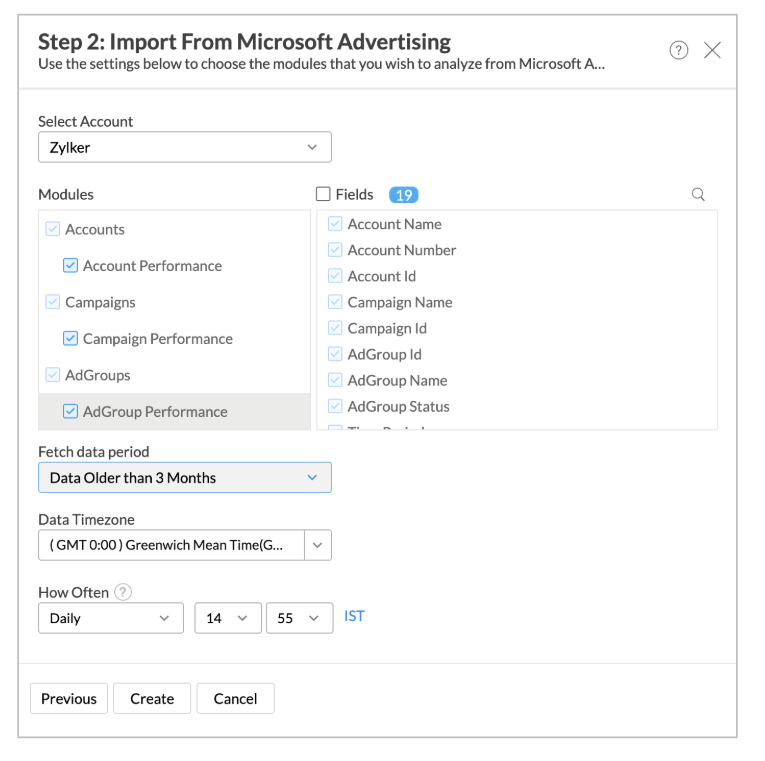
Task: Click the Create button
Action: pos(152,699)
